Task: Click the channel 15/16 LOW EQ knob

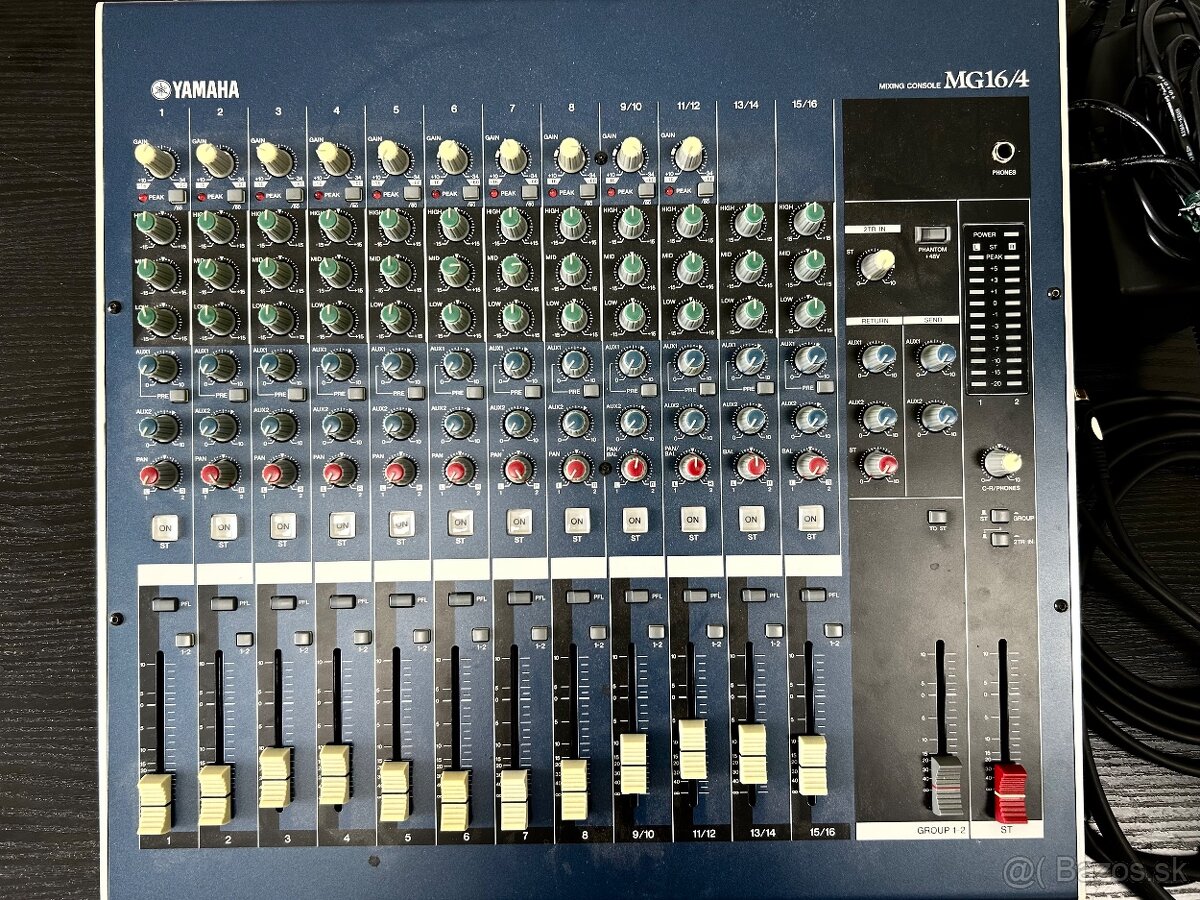Action: [x=808, y=312]
